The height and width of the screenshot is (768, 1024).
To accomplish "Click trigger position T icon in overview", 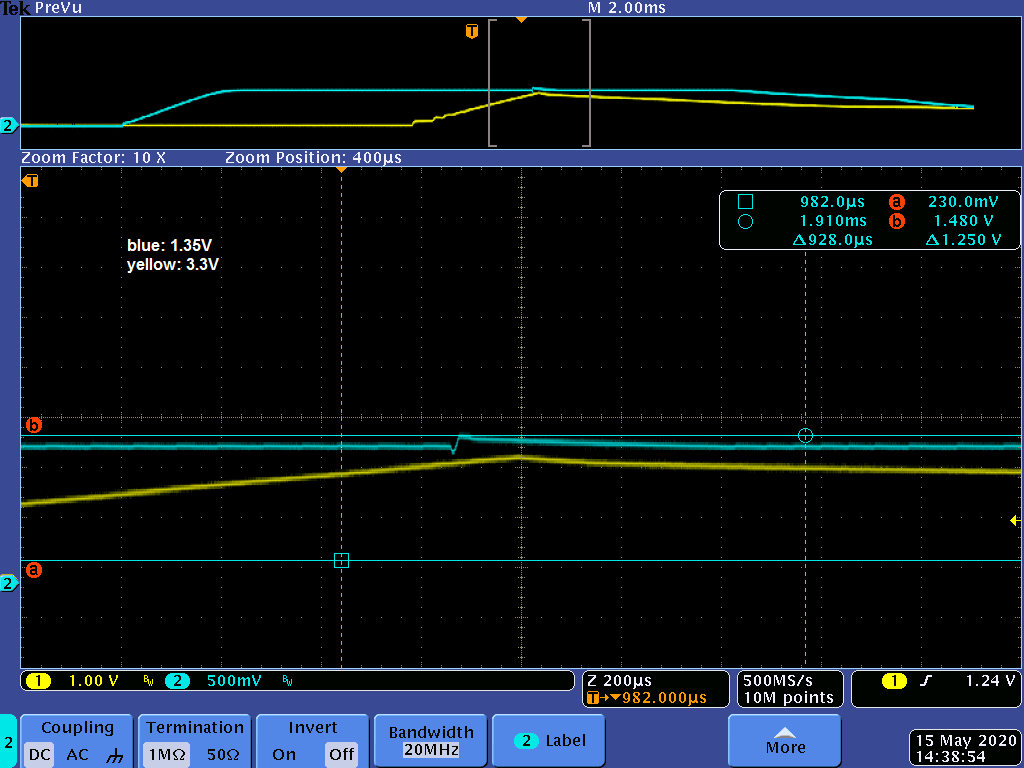I will [472, 31].
